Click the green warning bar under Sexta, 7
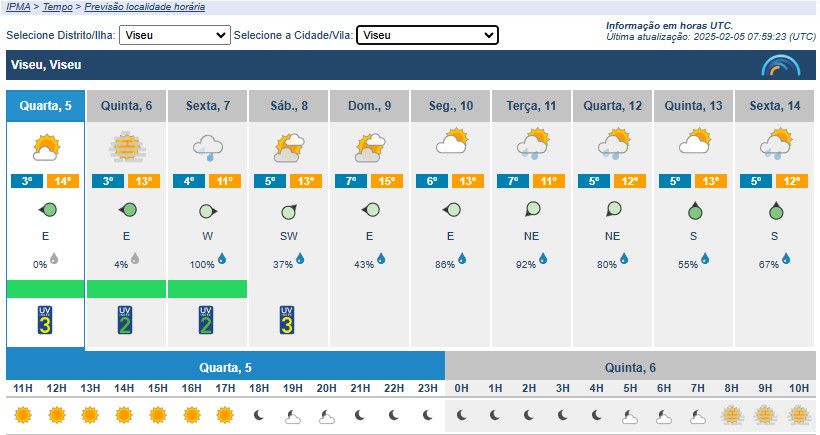 (208, 289)
